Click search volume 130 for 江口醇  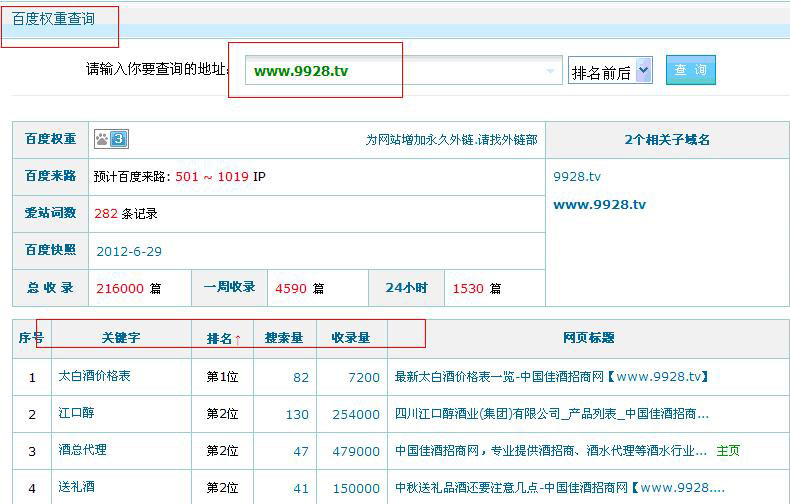tap(297, 415)
